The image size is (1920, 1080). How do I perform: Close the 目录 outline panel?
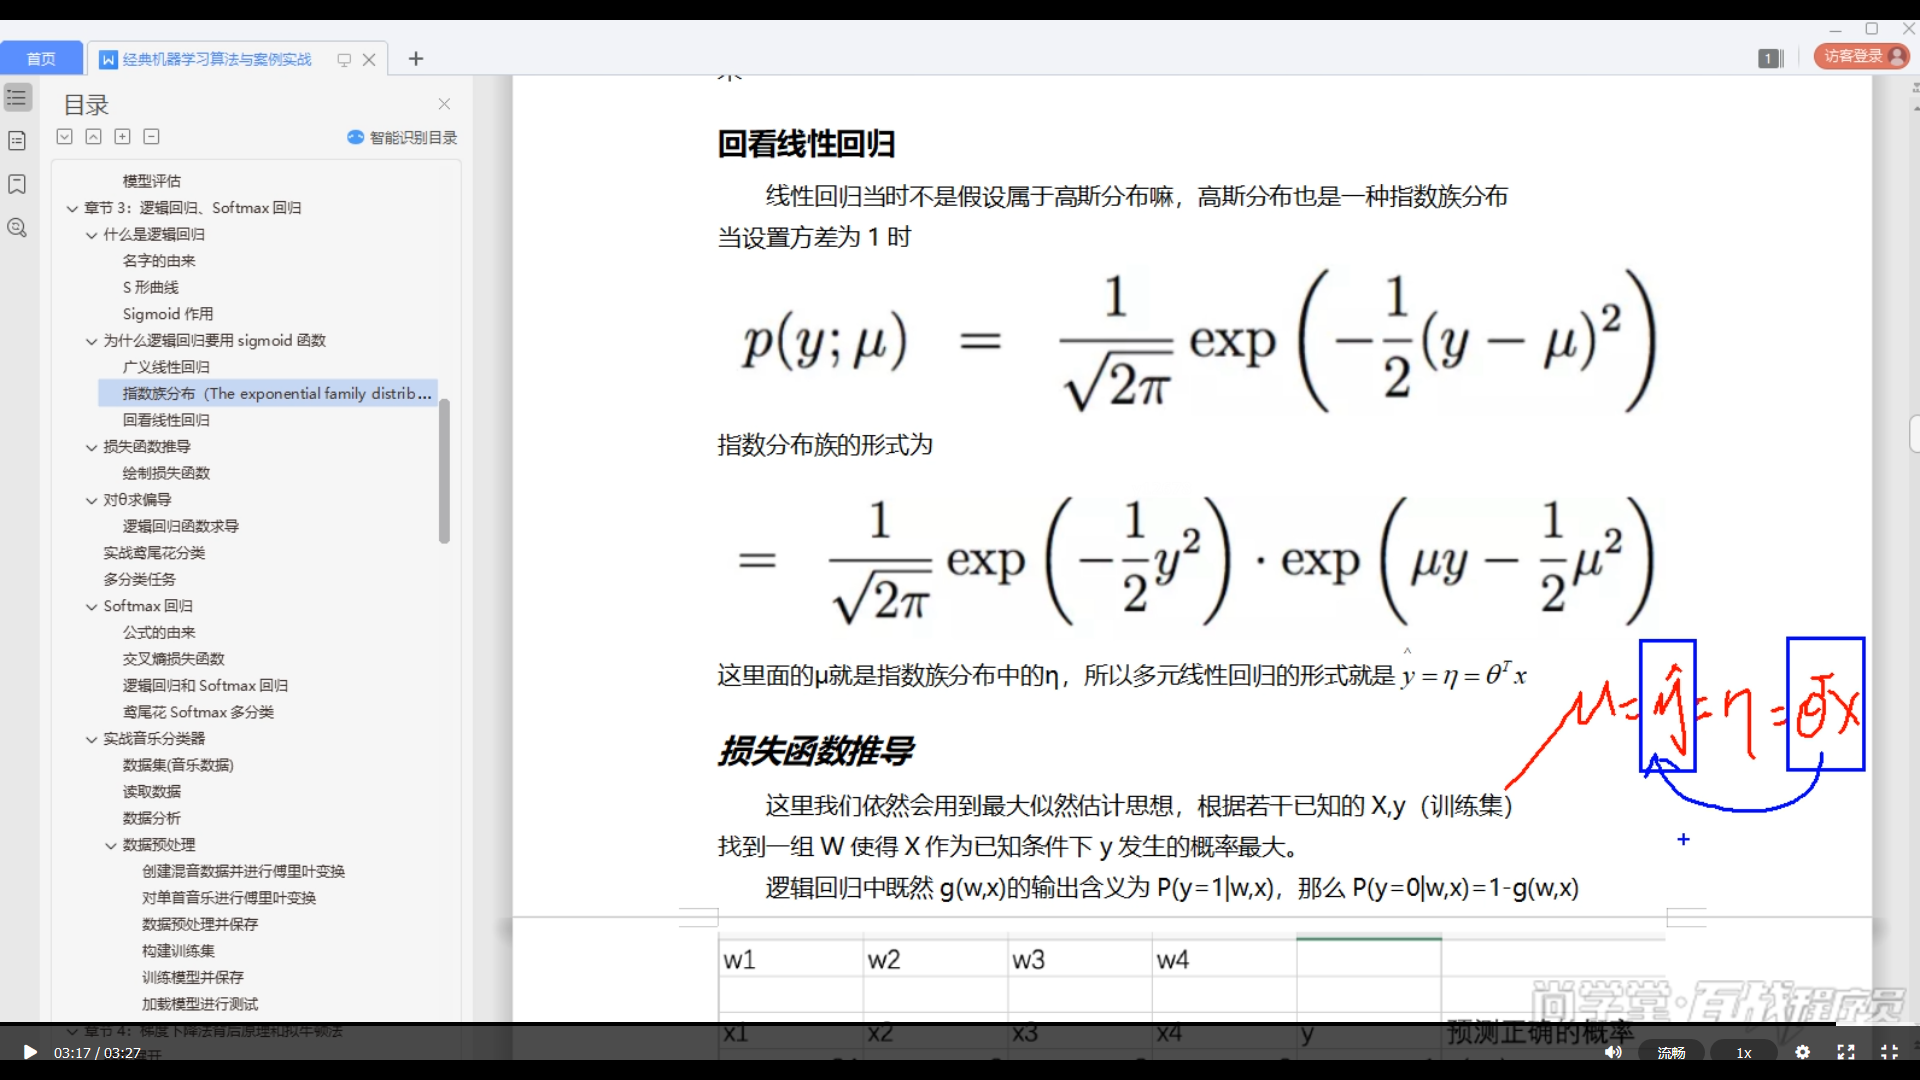tap(444, 104)
